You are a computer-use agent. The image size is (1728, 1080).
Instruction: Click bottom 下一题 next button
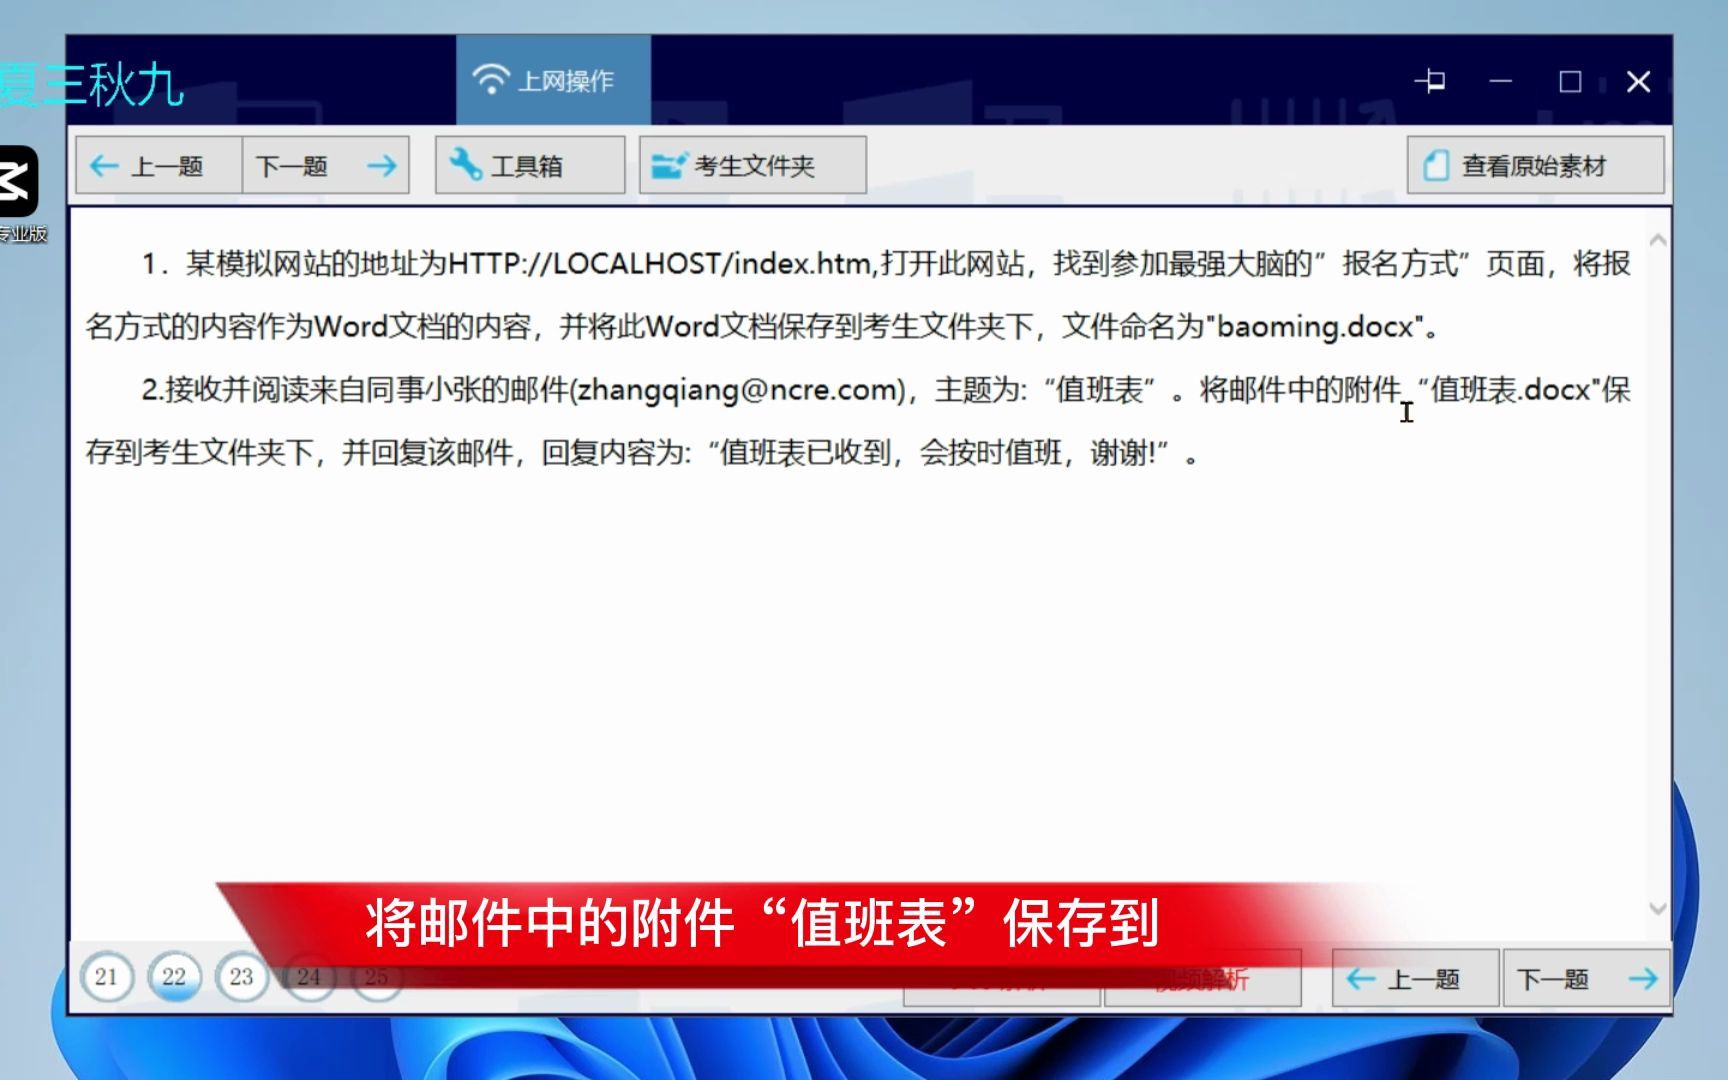(x=1586, y=978)
